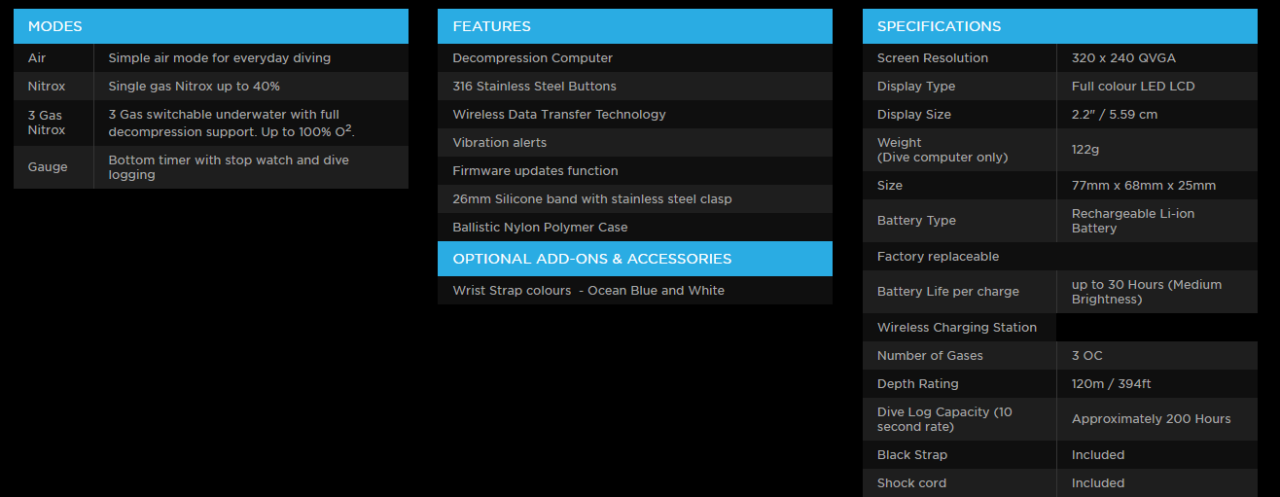
Task: Click the Screen Resolution specification label
Action: 932,58
